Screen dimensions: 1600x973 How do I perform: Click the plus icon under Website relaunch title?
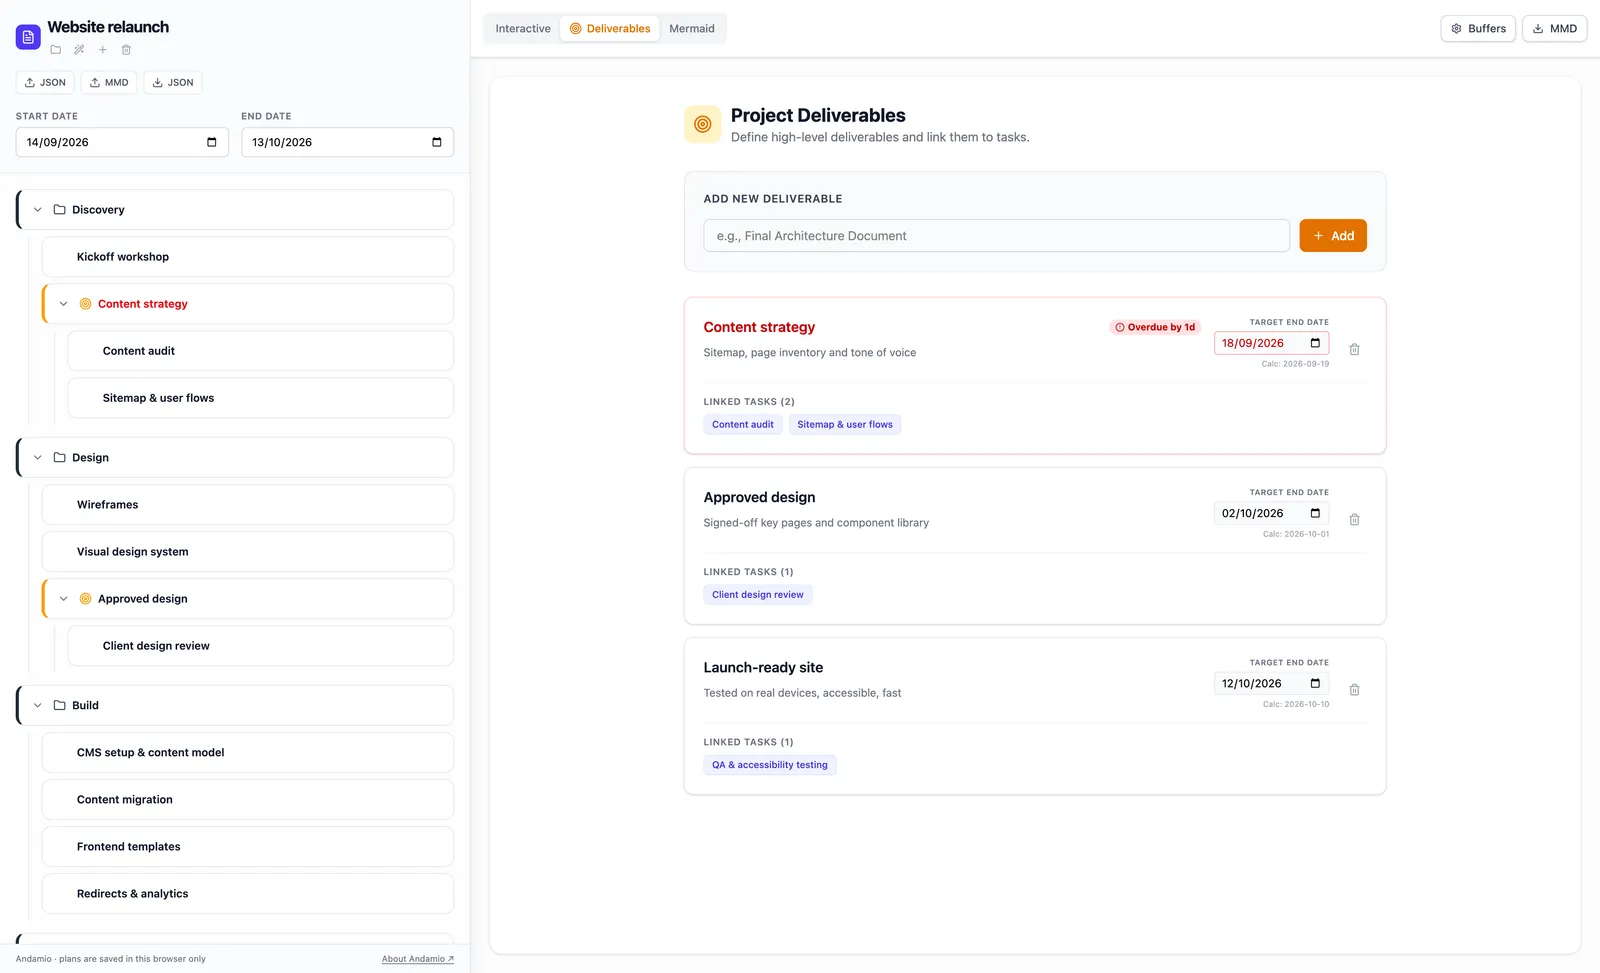(102, 50)
